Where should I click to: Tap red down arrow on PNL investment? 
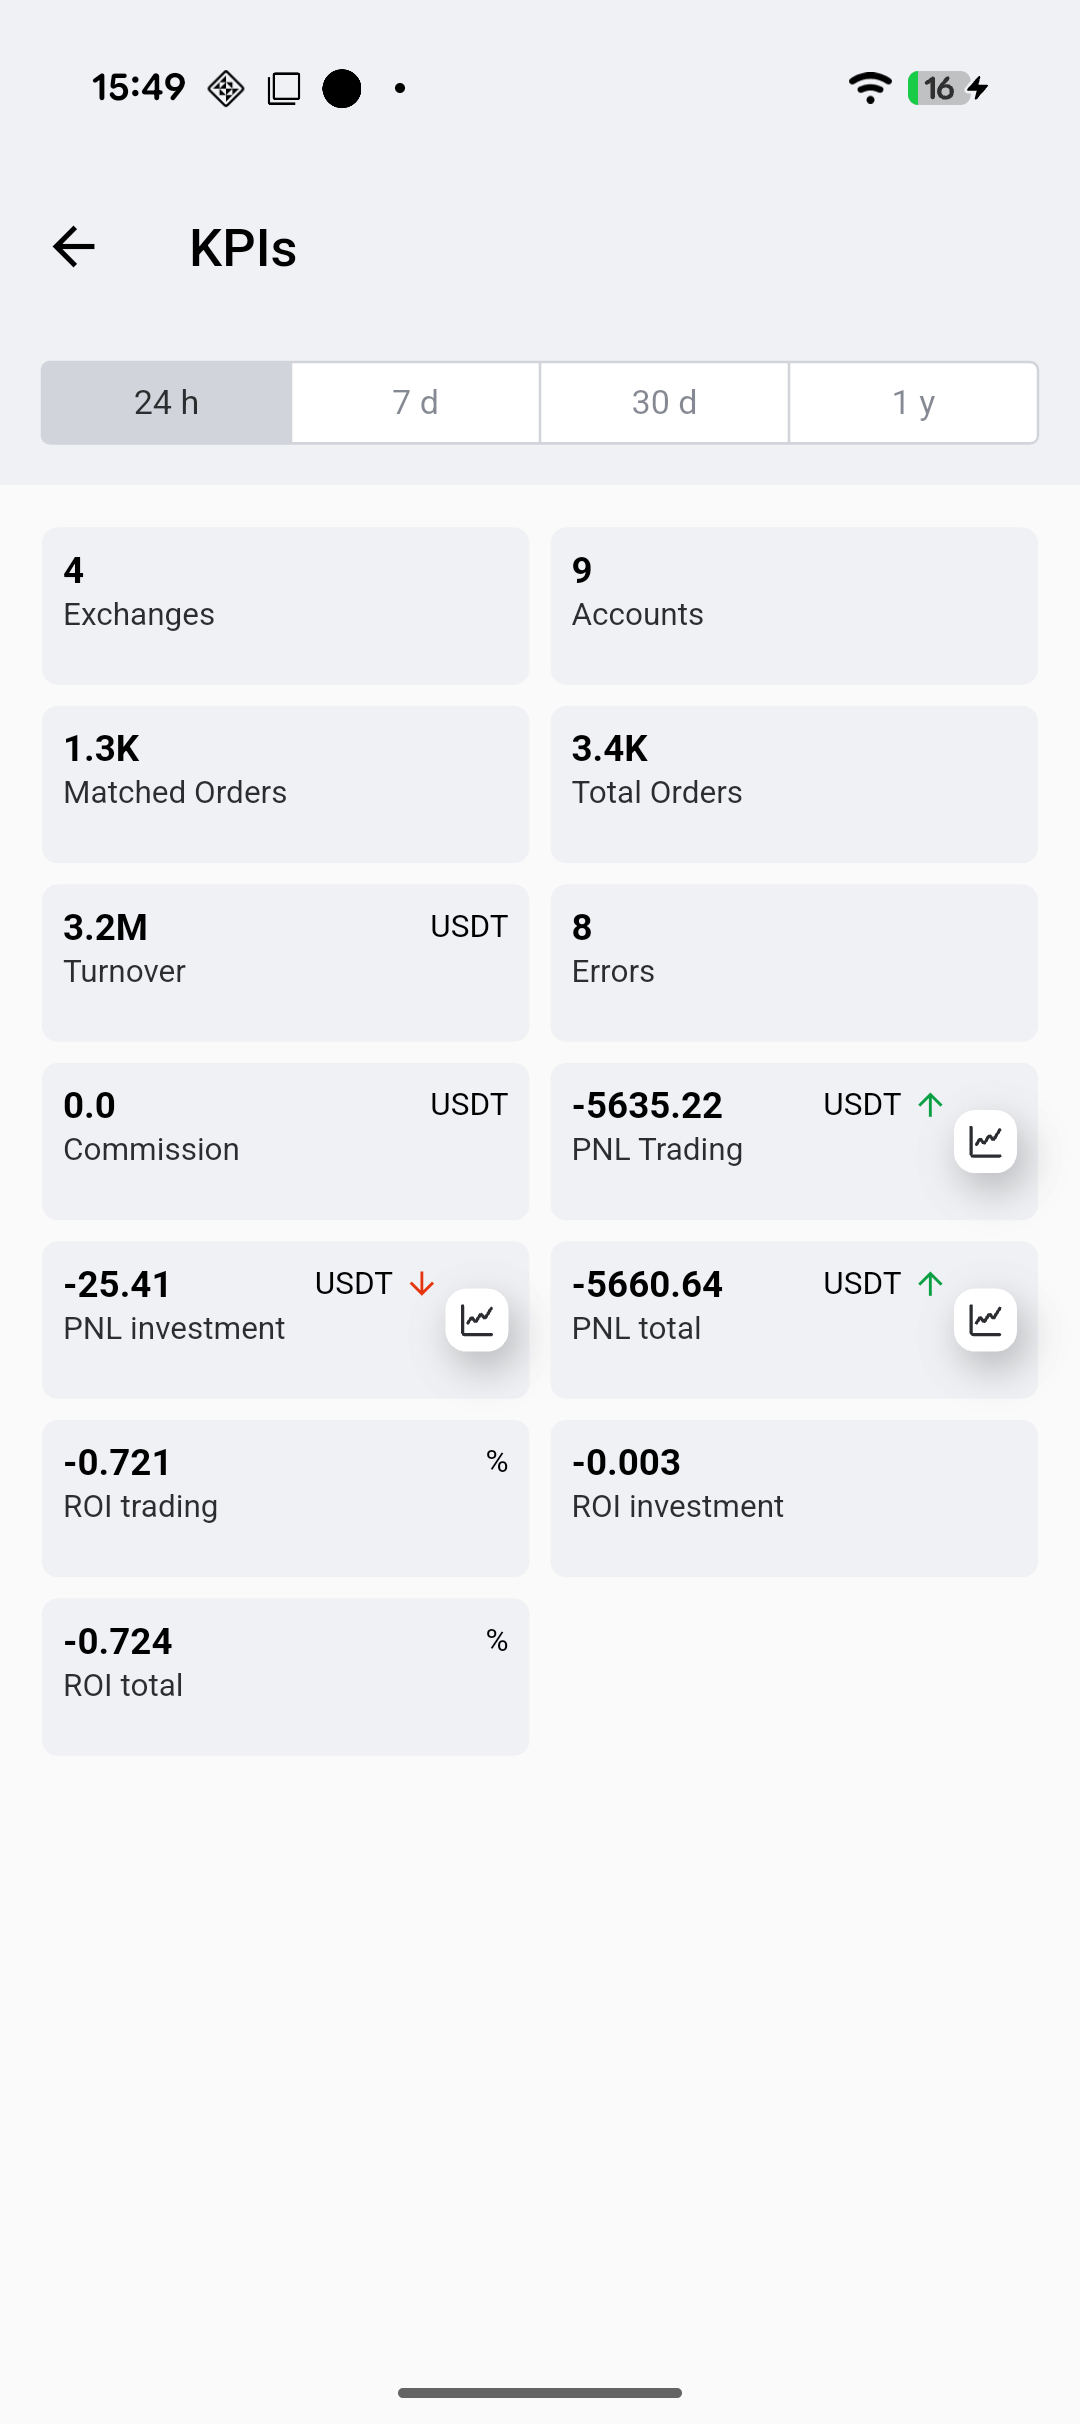coord(422,1284)
